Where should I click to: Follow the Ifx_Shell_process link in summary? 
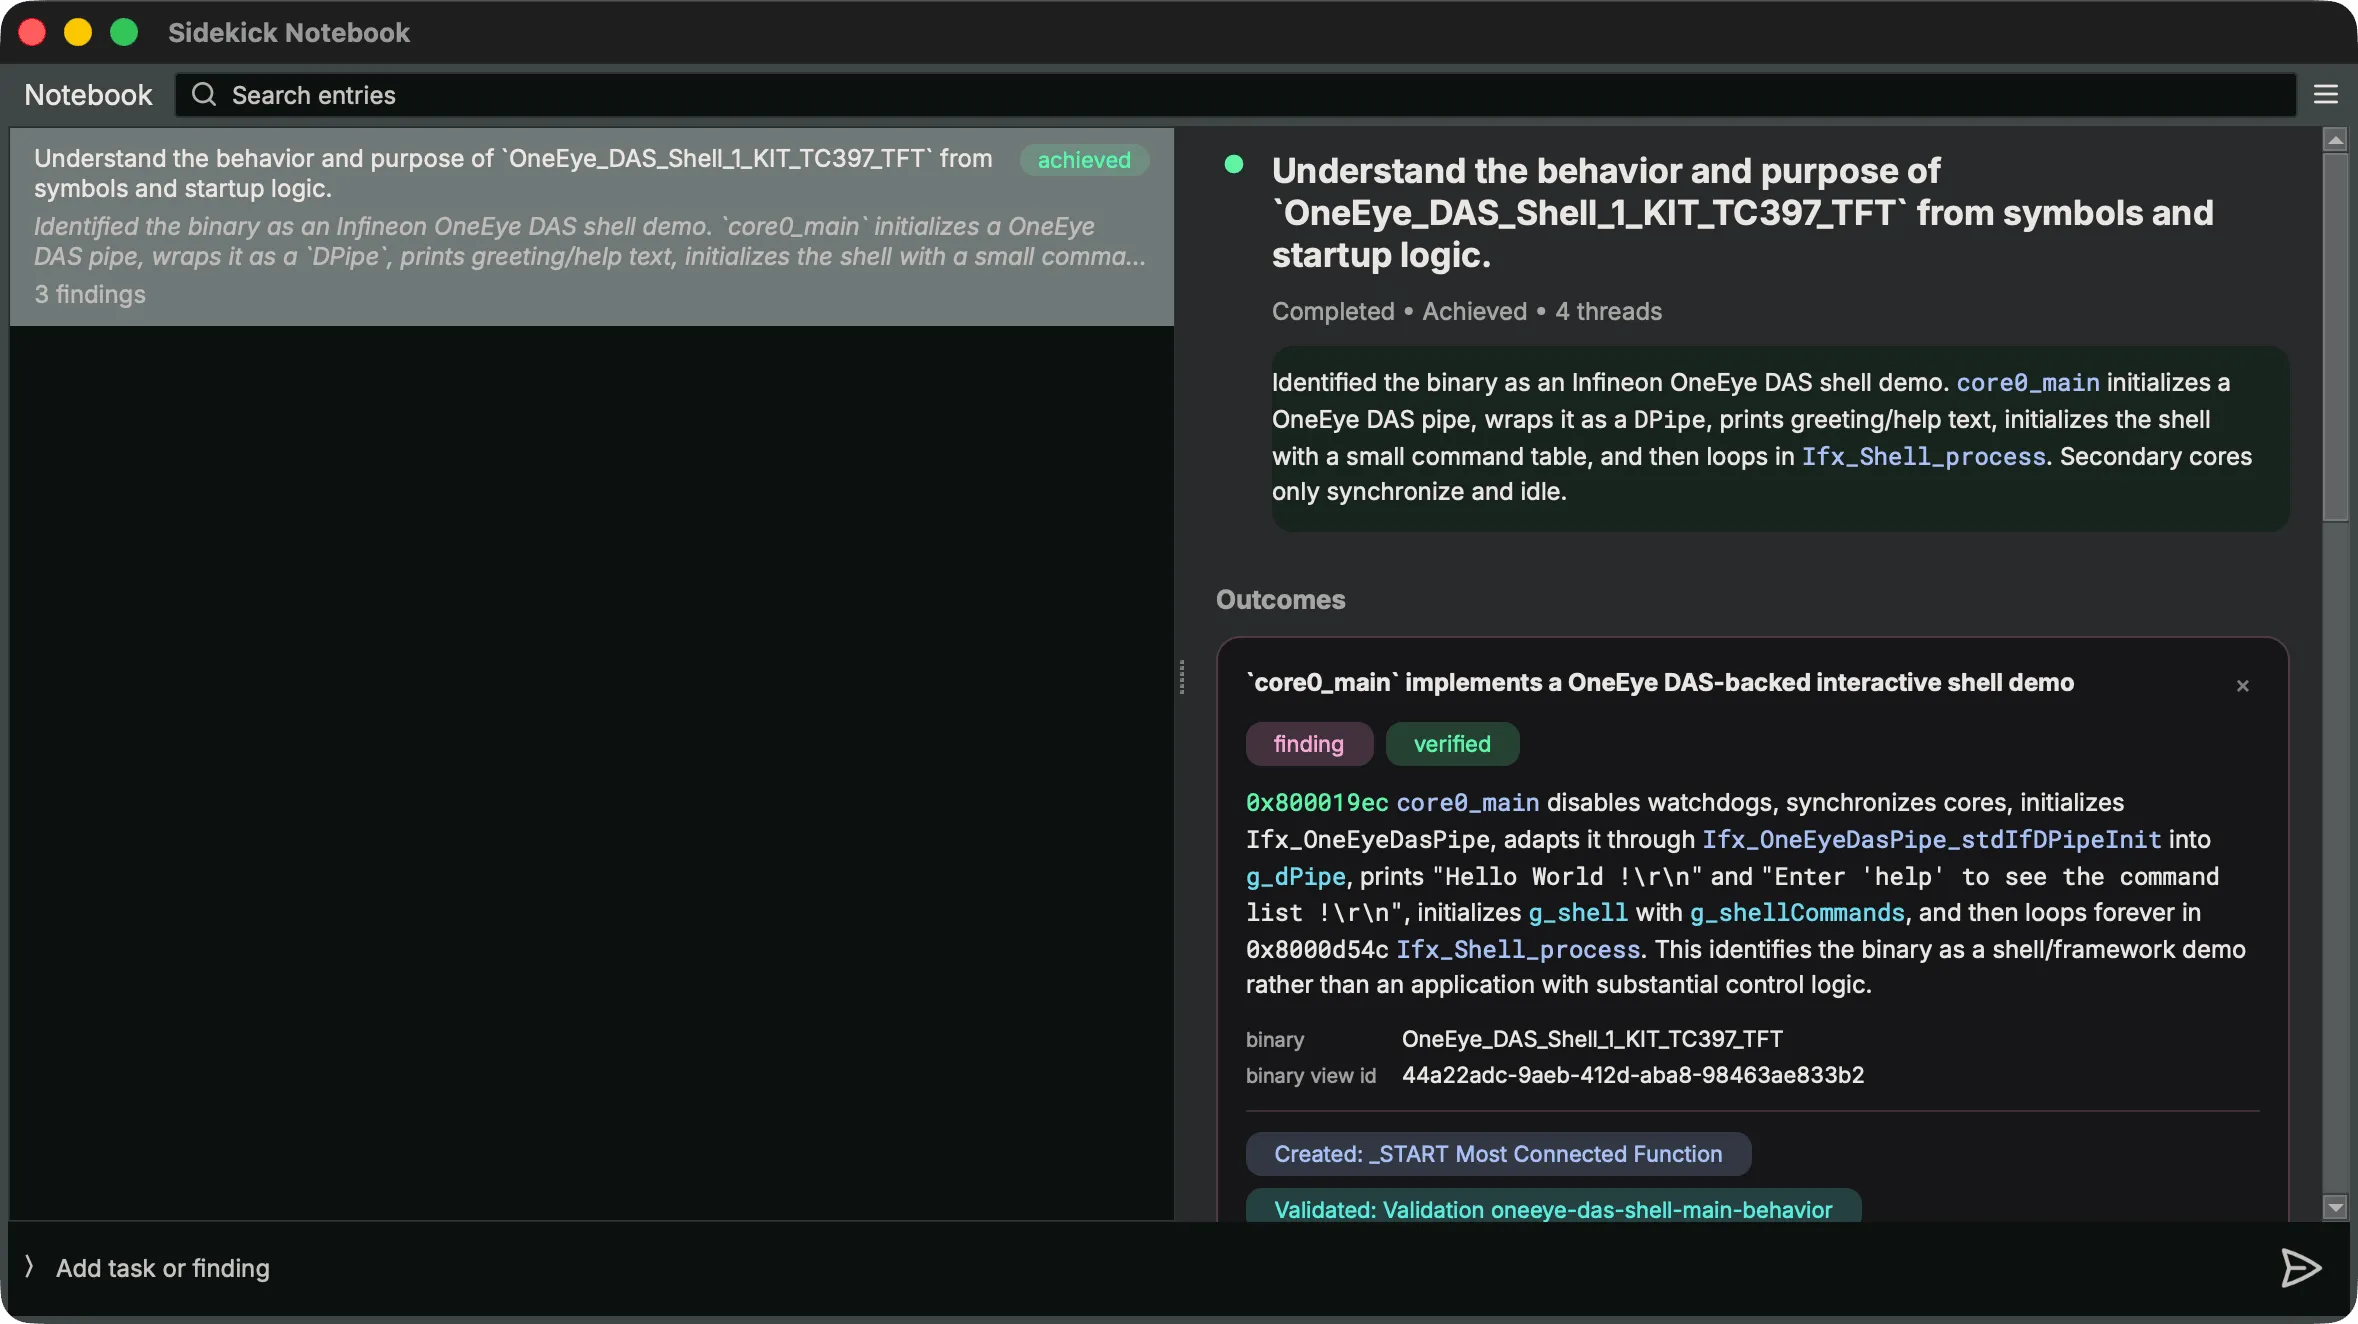click(1924, 457)
